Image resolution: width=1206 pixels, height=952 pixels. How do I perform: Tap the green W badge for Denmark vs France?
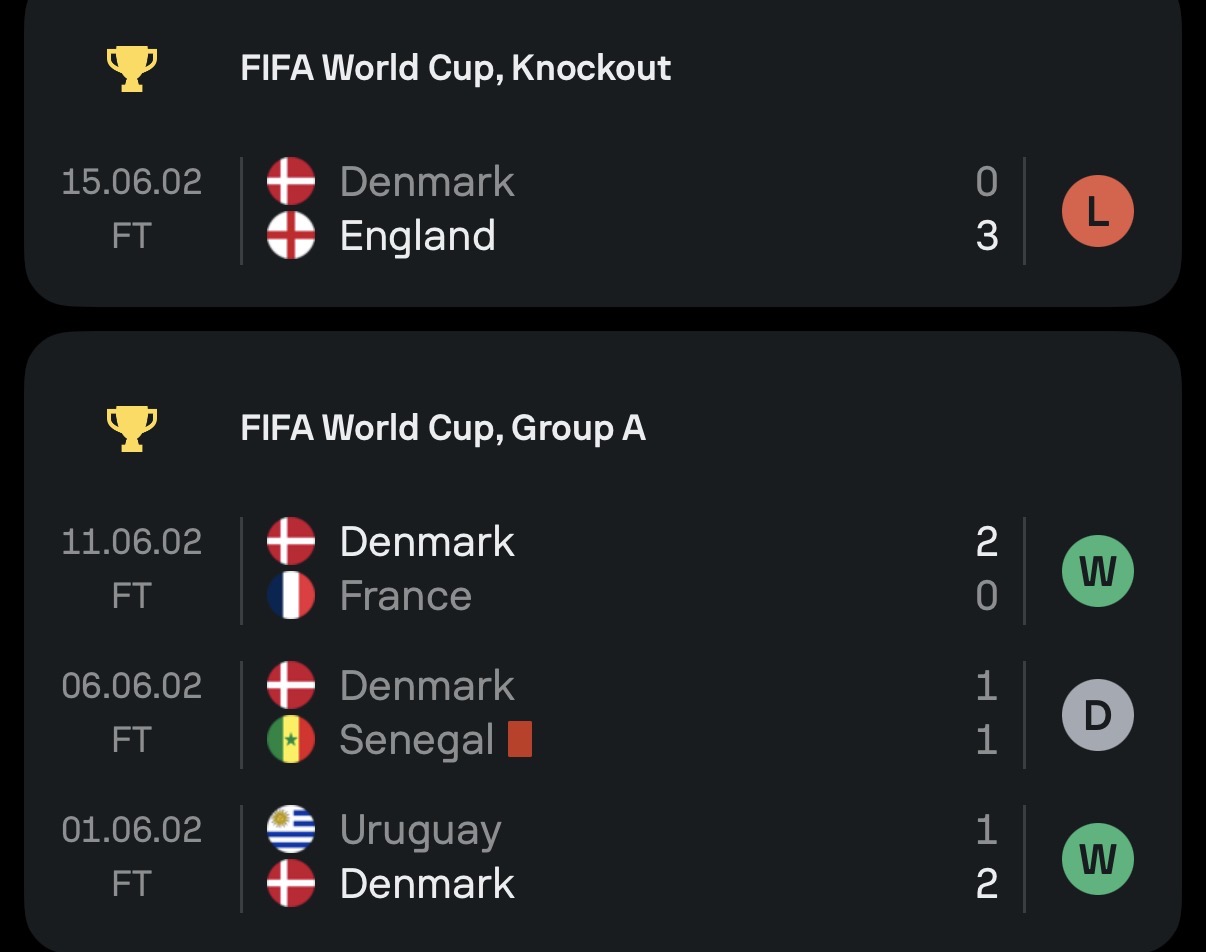point(1097,571)
